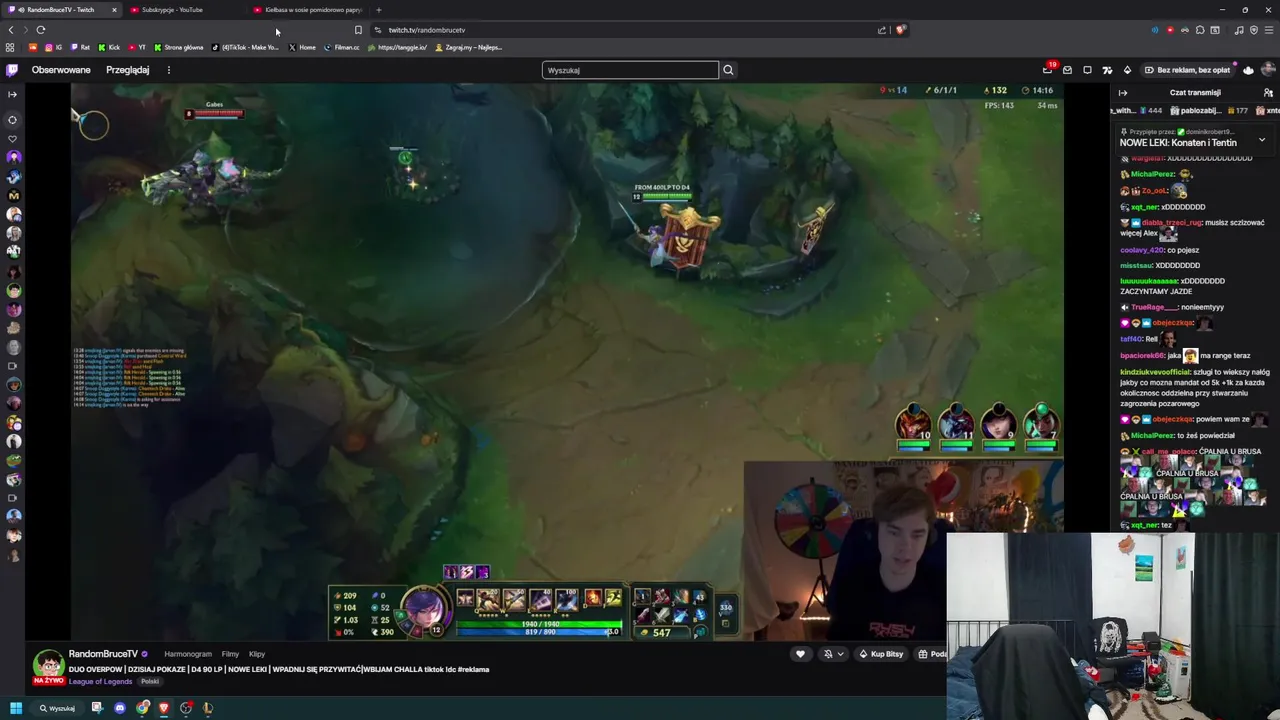Click the Twitch logo home icon
1280x720 pixels.
point(12,70)
